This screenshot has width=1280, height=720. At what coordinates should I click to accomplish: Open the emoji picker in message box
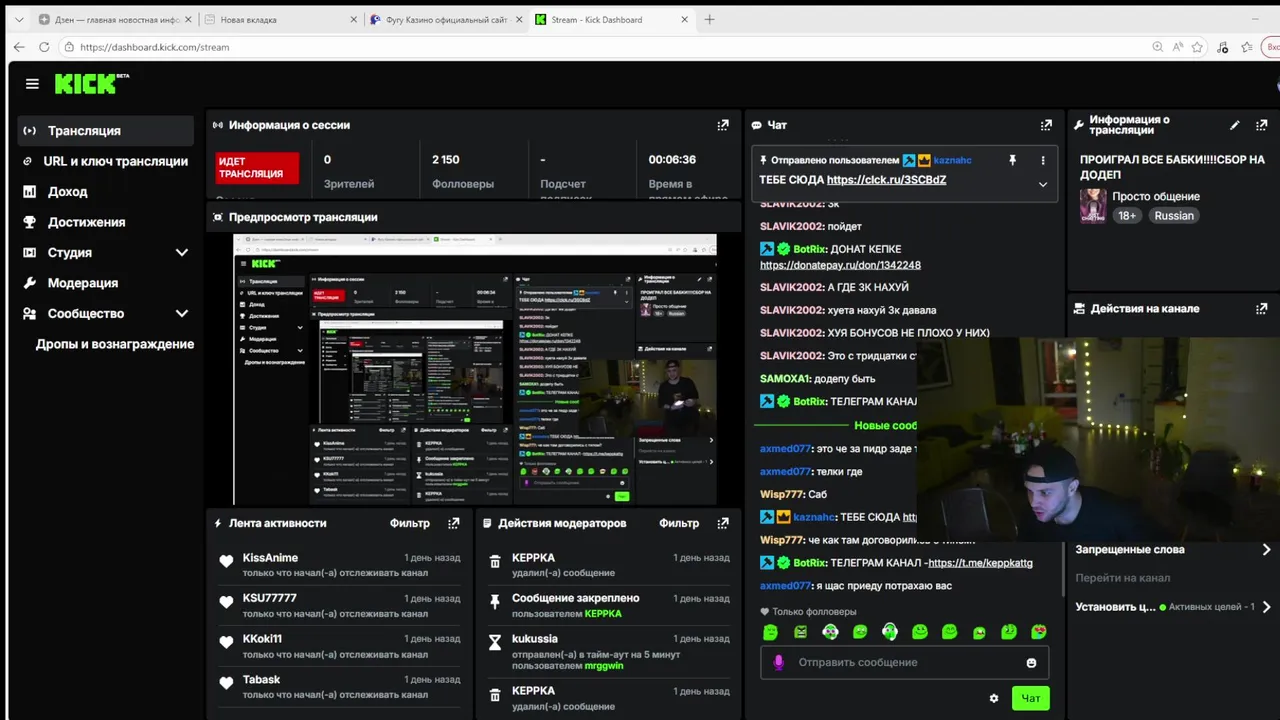coord(1031,662)
